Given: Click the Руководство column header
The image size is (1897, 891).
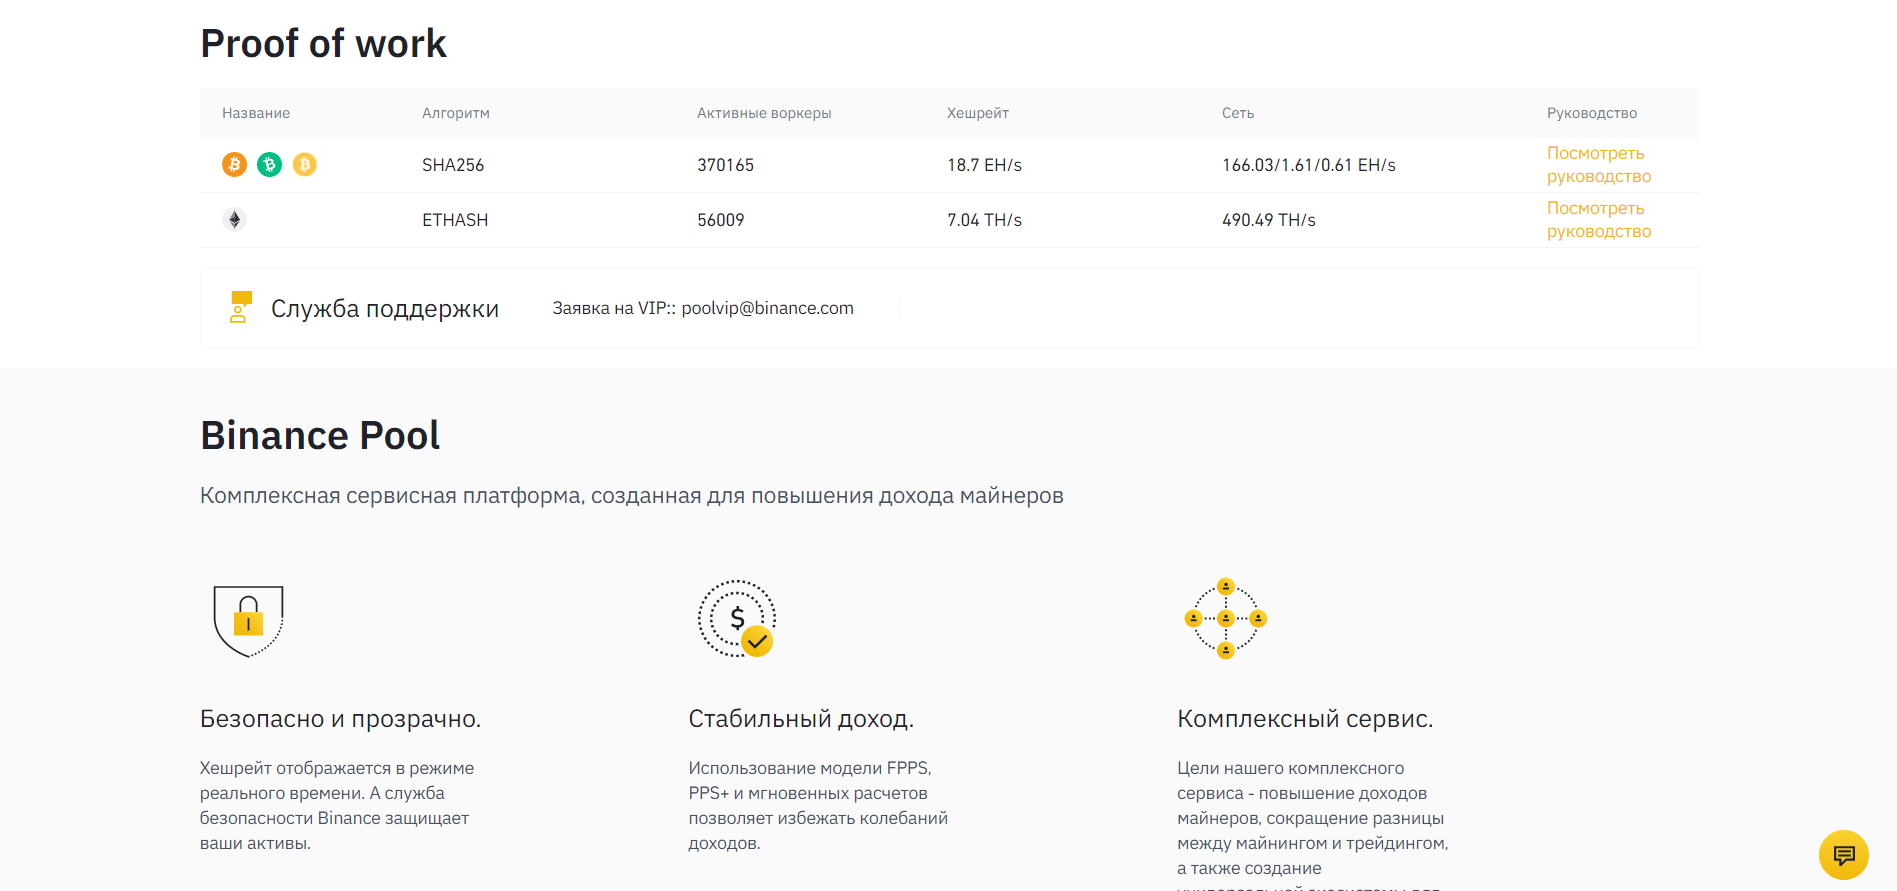Looking at the screenshot, I should coord(1592,113).
